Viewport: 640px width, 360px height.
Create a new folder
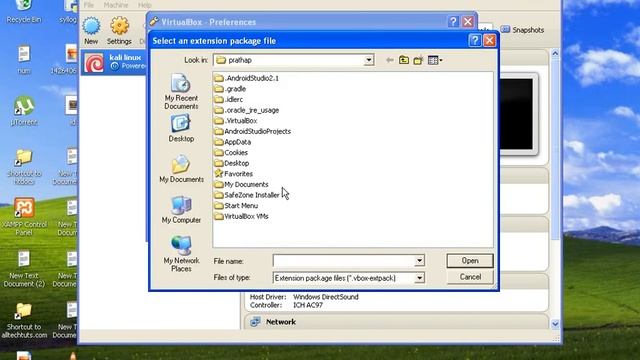418,60
